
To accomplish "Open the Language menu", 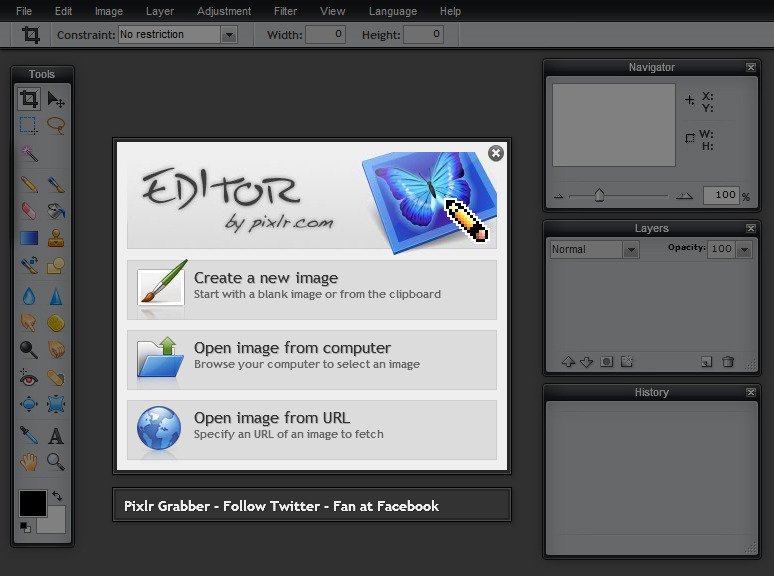I will coord(392,11).
